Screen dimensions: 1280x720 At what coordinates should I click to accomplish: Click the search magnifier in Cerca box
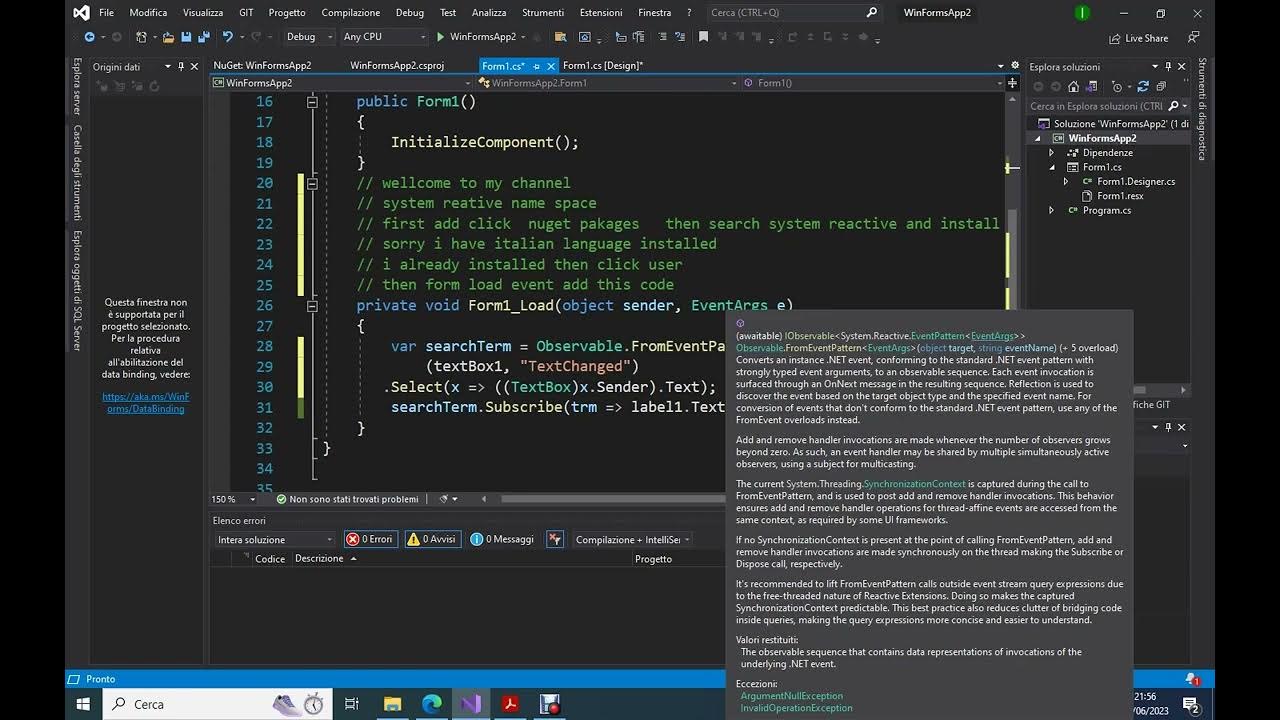coord(871,13)
